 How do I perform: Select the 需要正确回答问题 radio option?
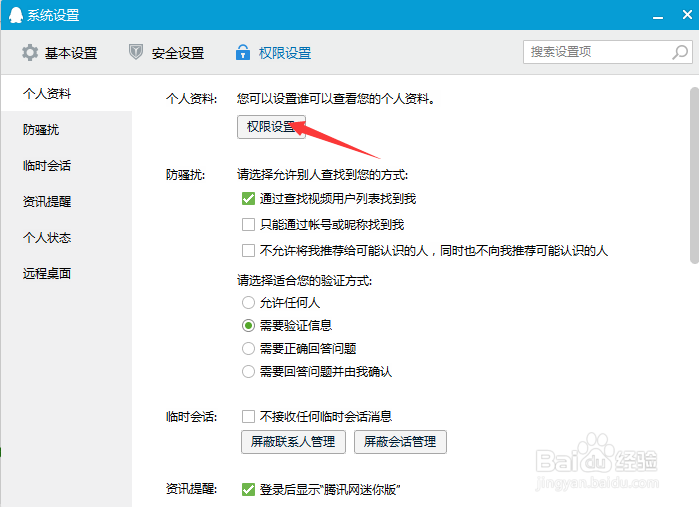click(x=248, y=348)
